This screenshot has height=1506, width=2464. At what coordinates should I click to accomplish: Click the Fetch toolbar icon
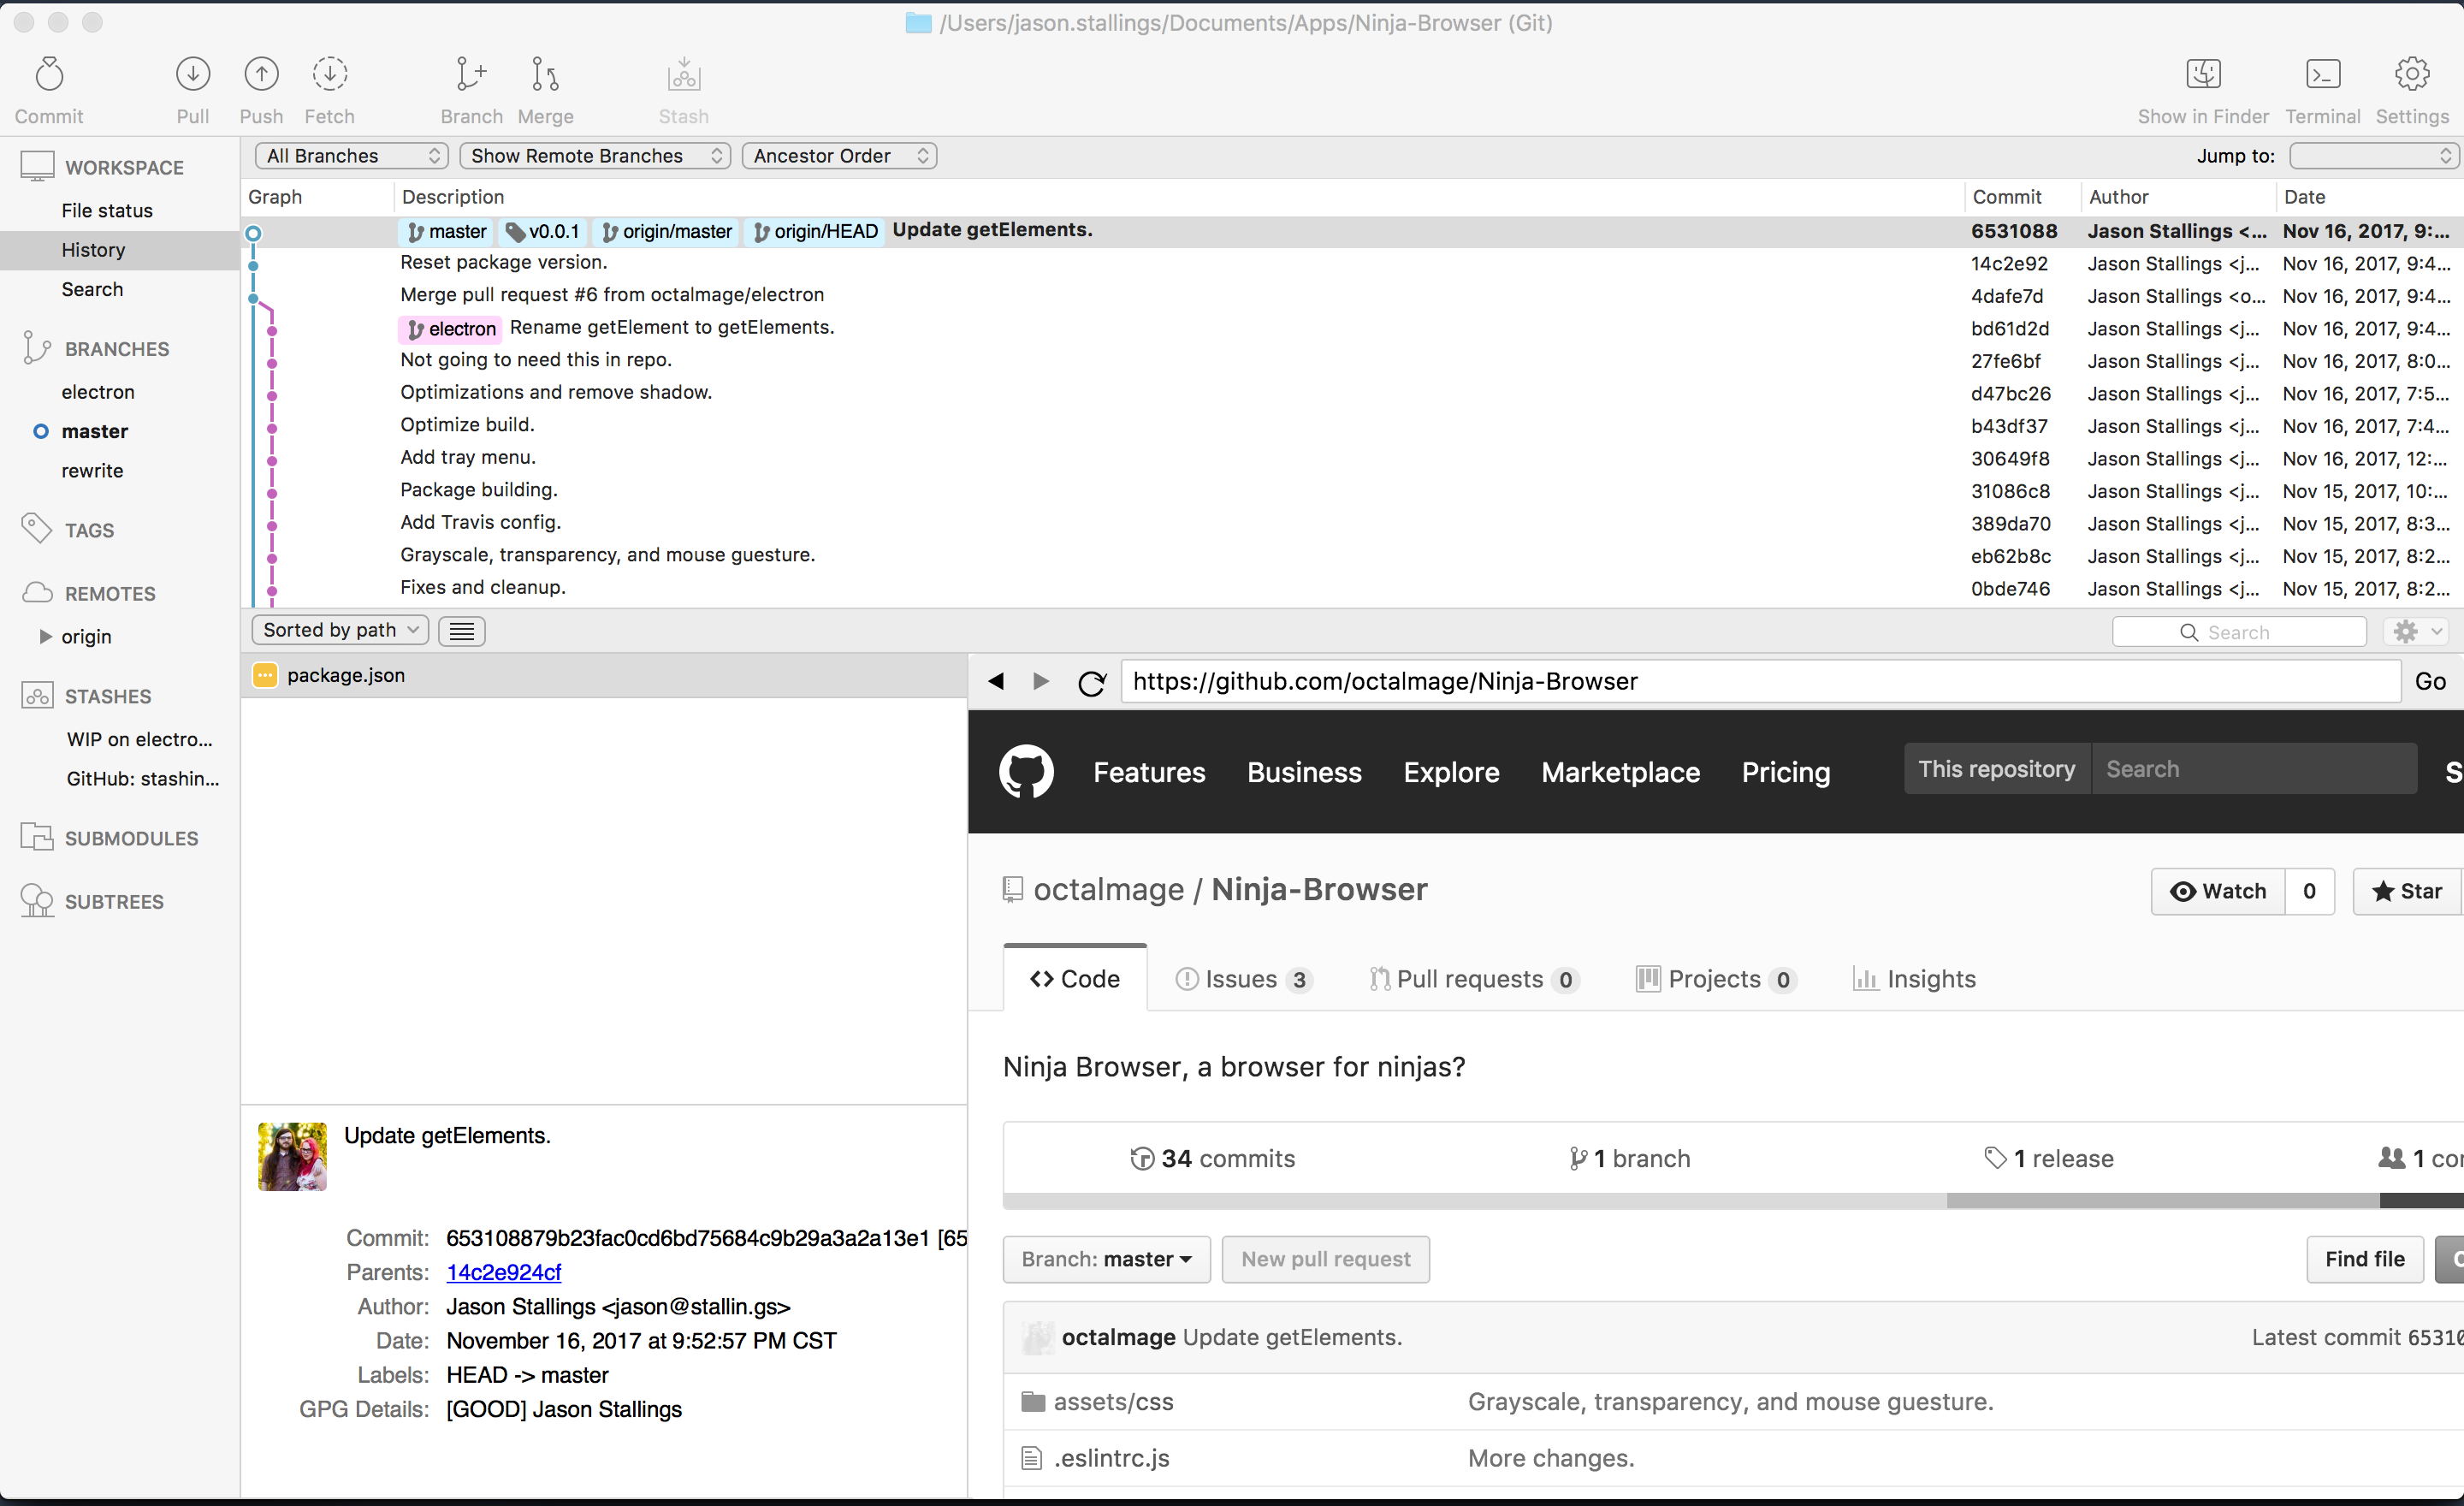(329, 75)
